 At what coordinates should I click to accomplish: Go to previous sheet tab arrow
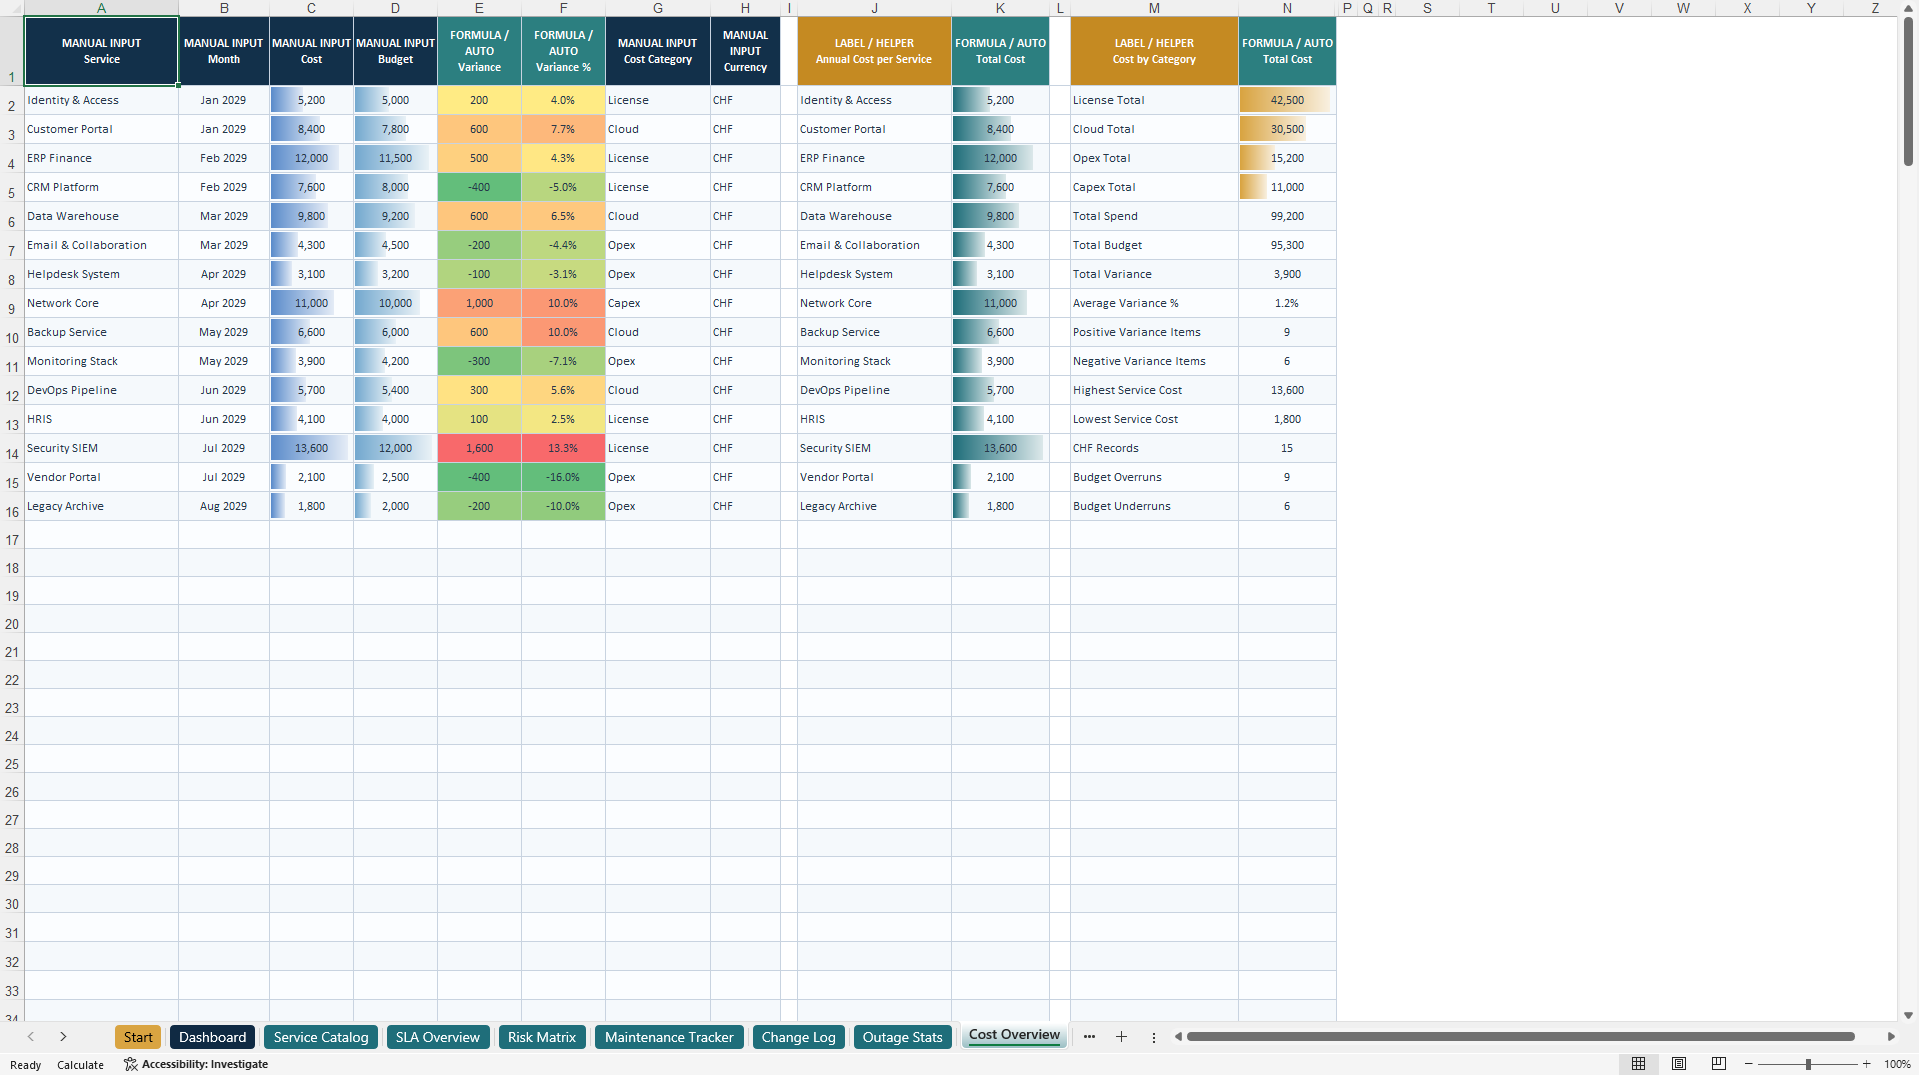coord(31,1037)
